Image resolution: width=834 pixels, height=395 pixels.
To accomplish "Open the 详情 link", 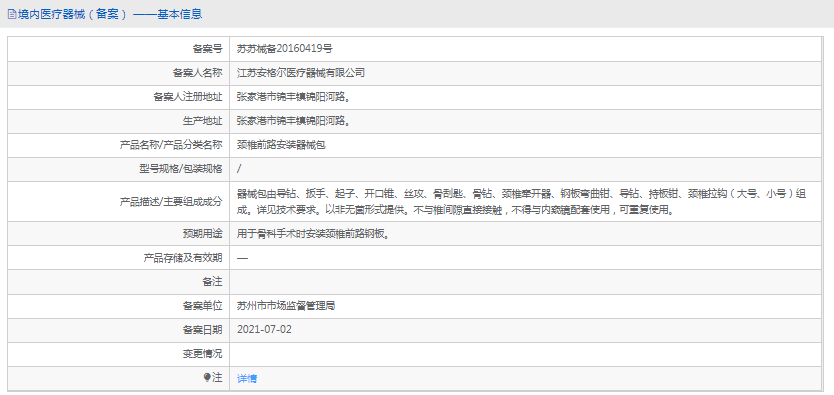I will click(x=247, y=379).
